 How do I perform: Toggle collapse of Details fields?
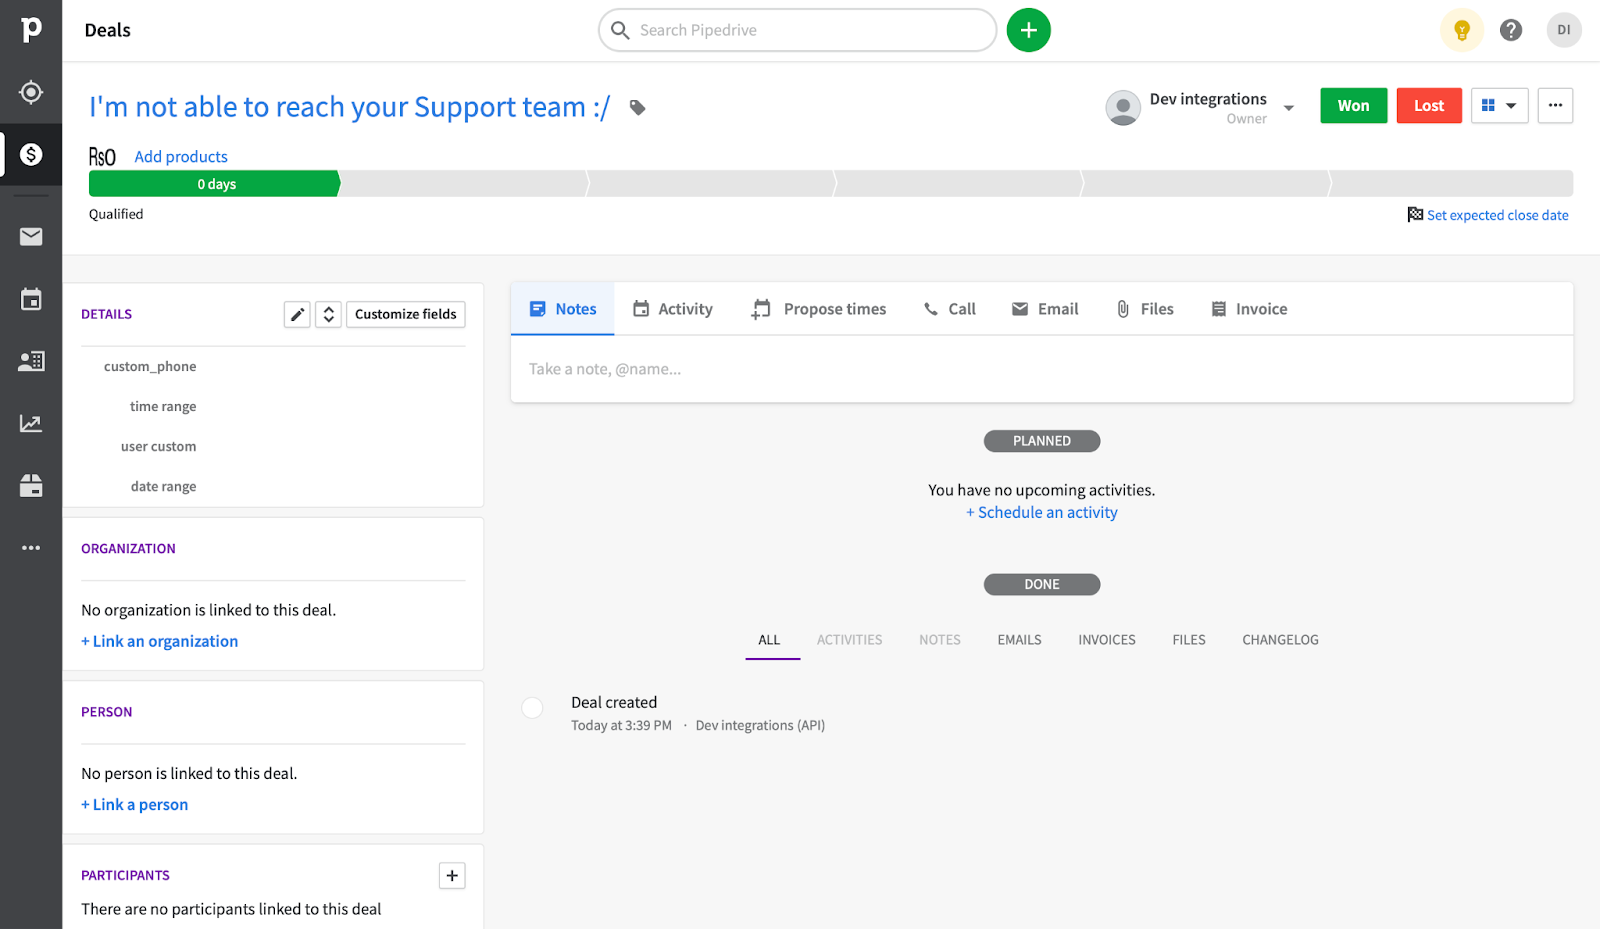pos(328,314)
